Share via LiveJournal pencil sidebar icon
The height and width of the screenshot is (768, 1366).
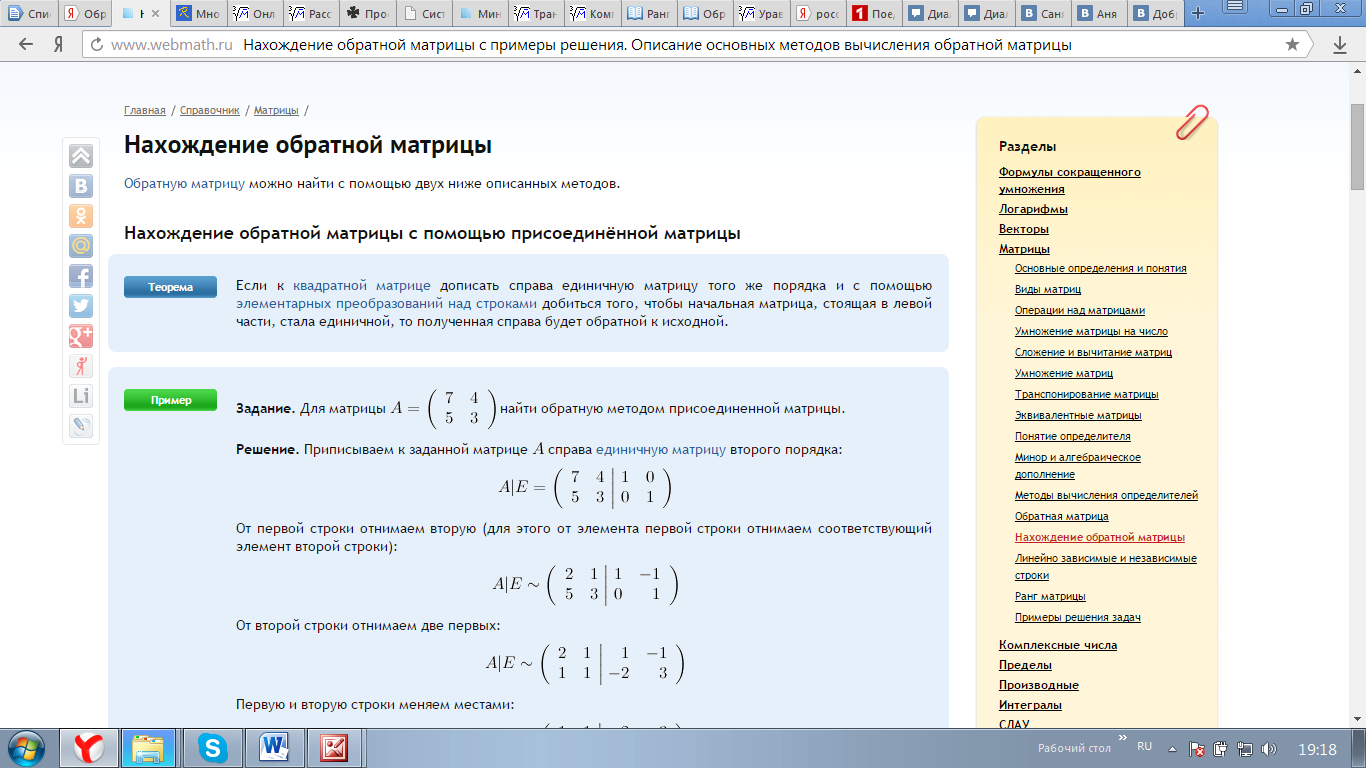click(x=80, y=426)
